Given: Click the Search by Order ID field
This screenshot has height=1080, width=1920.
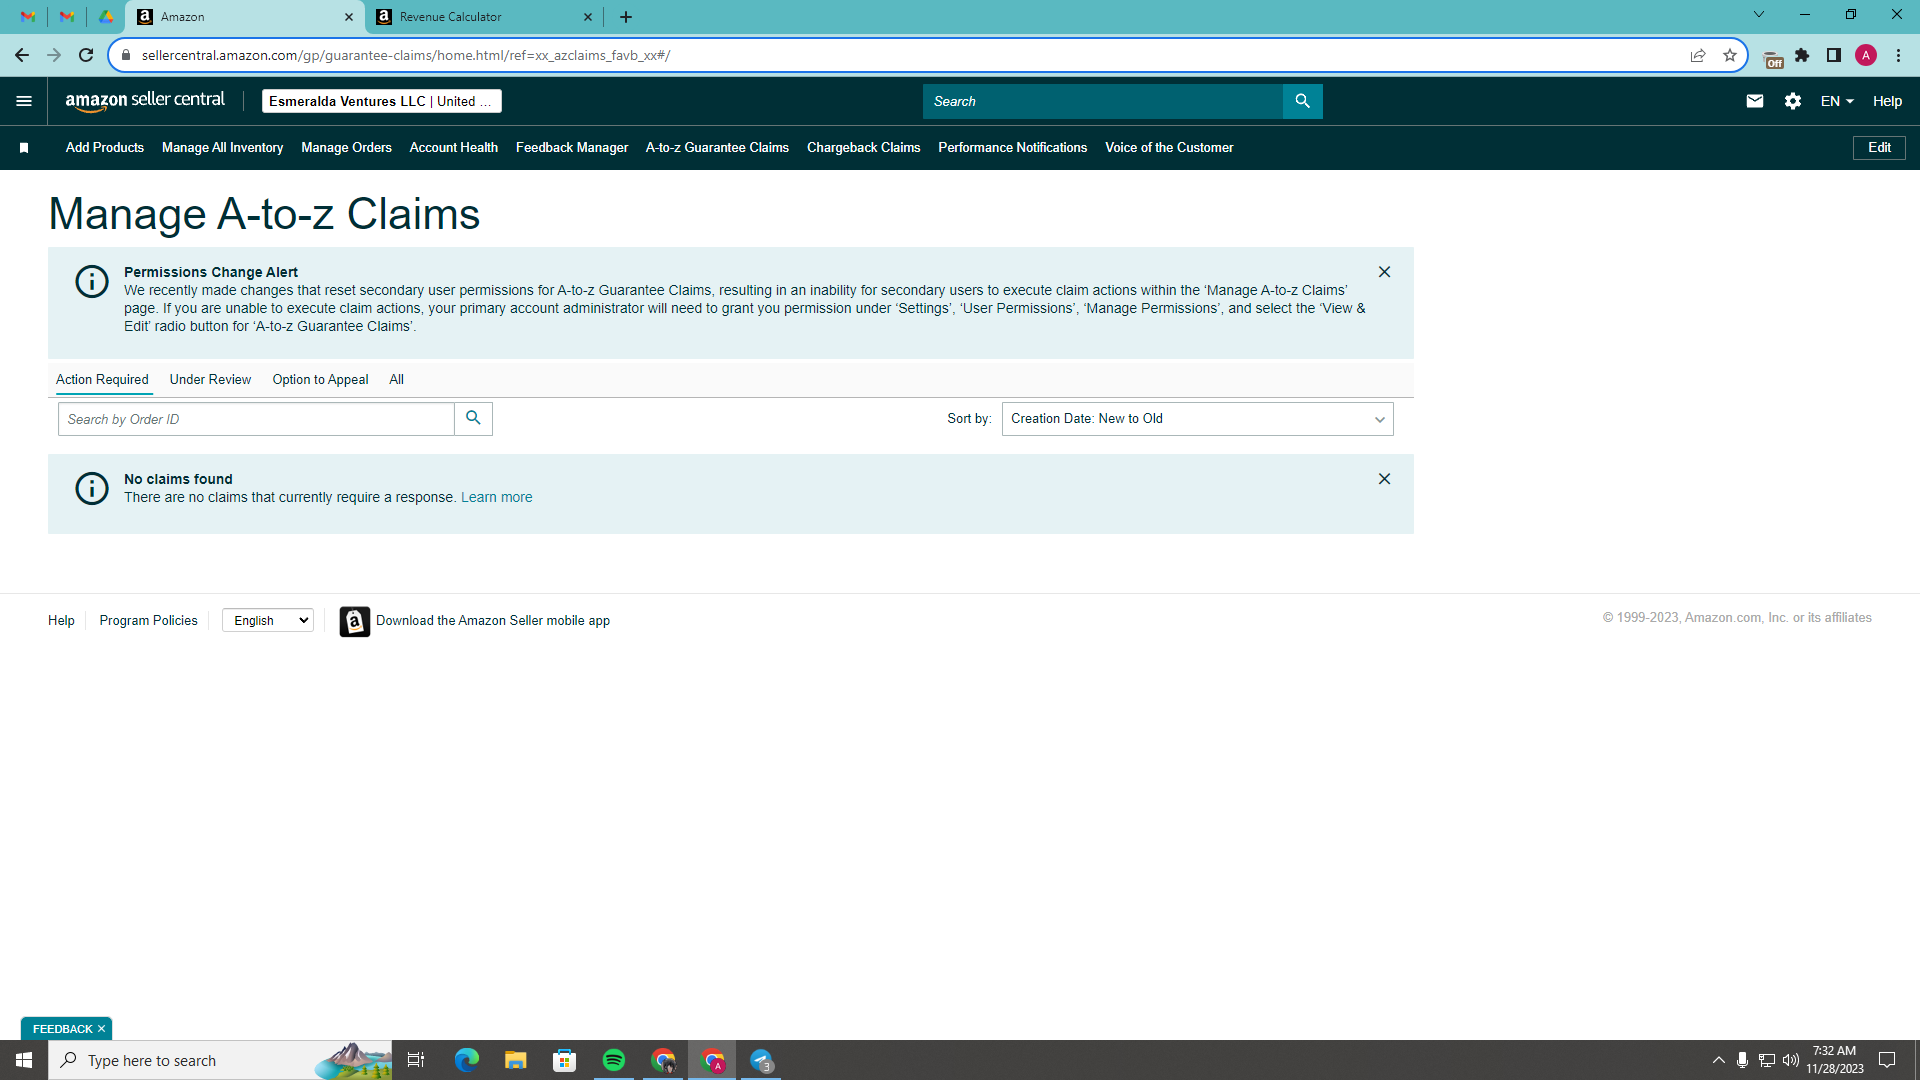Looking at the screenshot, I should pos(256,419).
